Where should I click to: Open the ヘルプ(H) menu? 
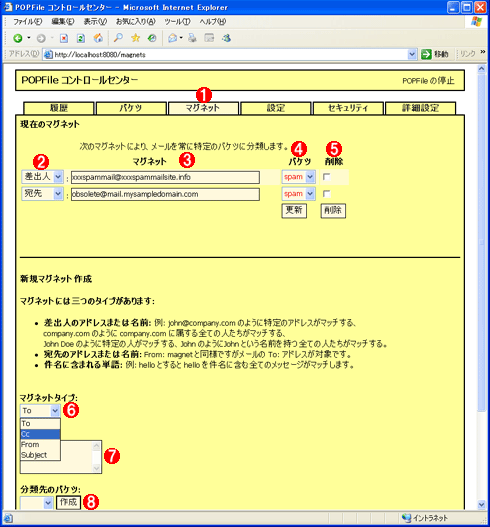tap(213, 22)
